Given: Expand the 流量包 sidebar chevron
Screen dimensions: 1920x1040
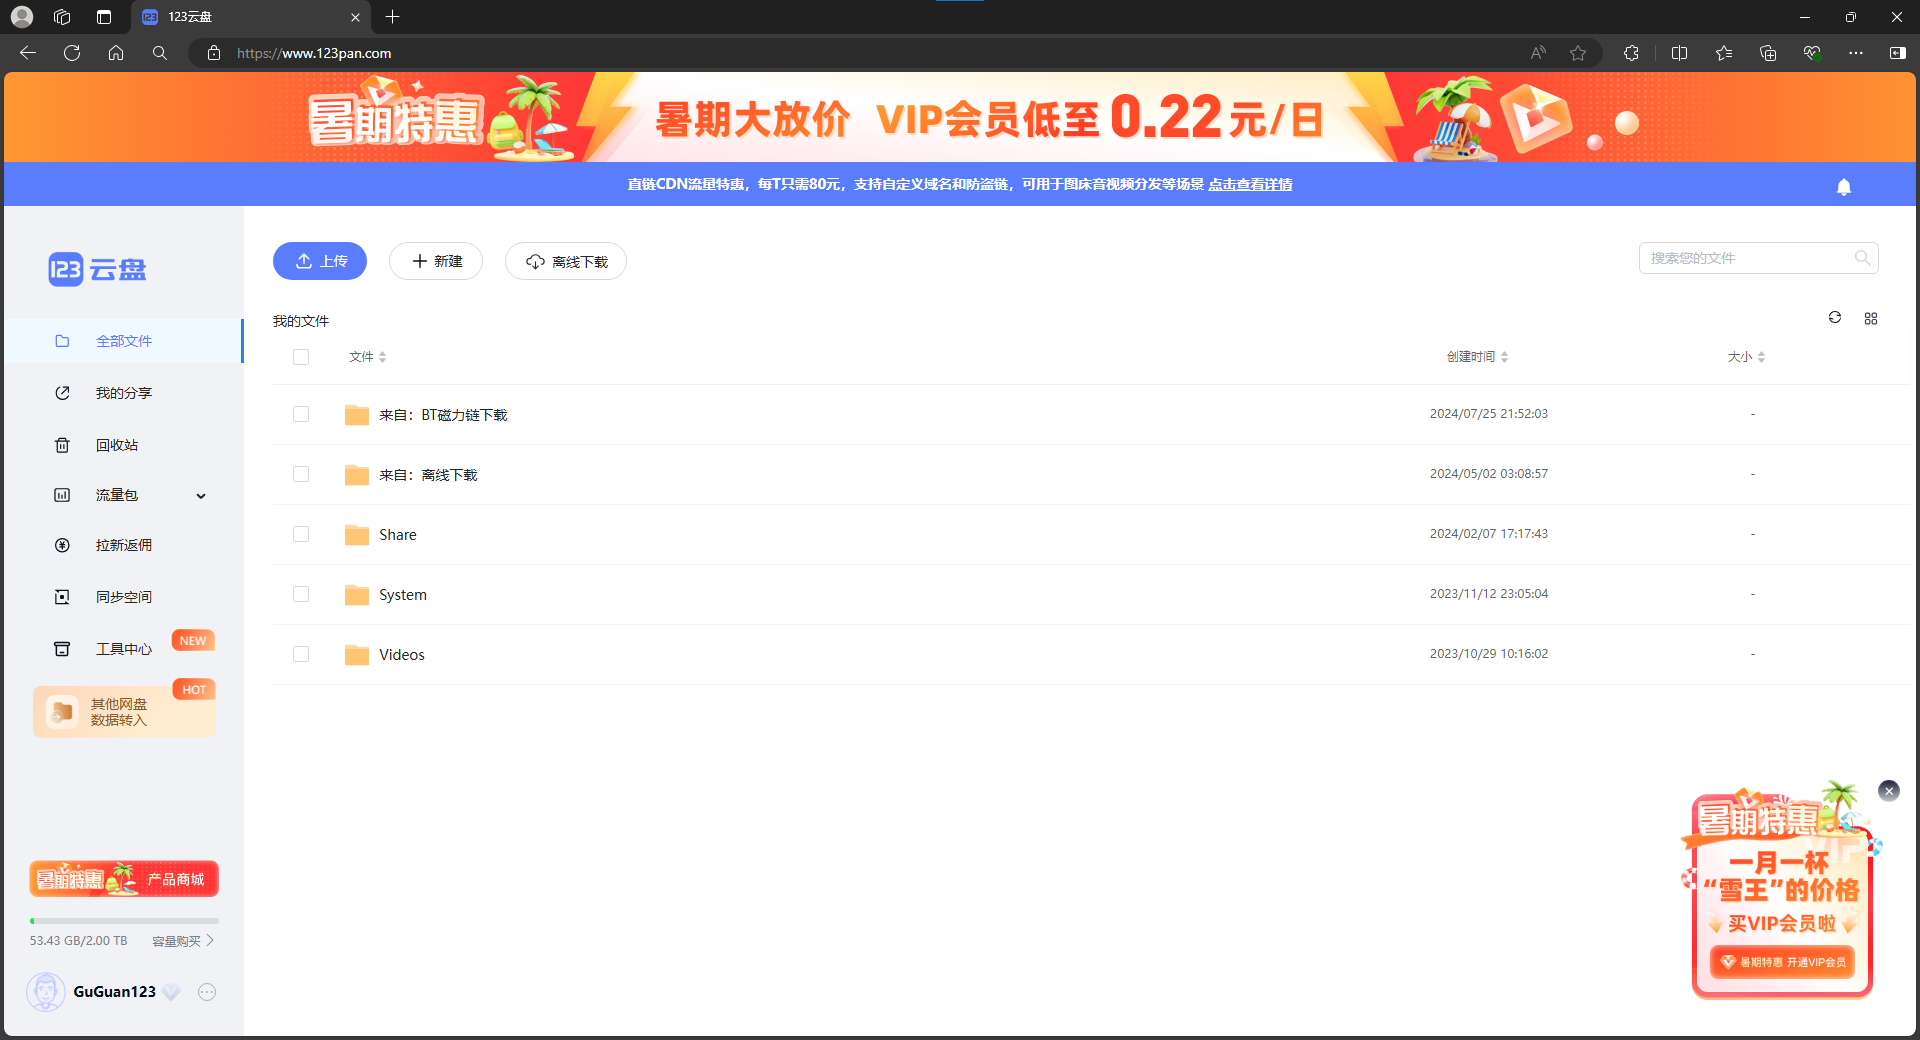Looking at the screenshot, I should click(x=201, y=496).
